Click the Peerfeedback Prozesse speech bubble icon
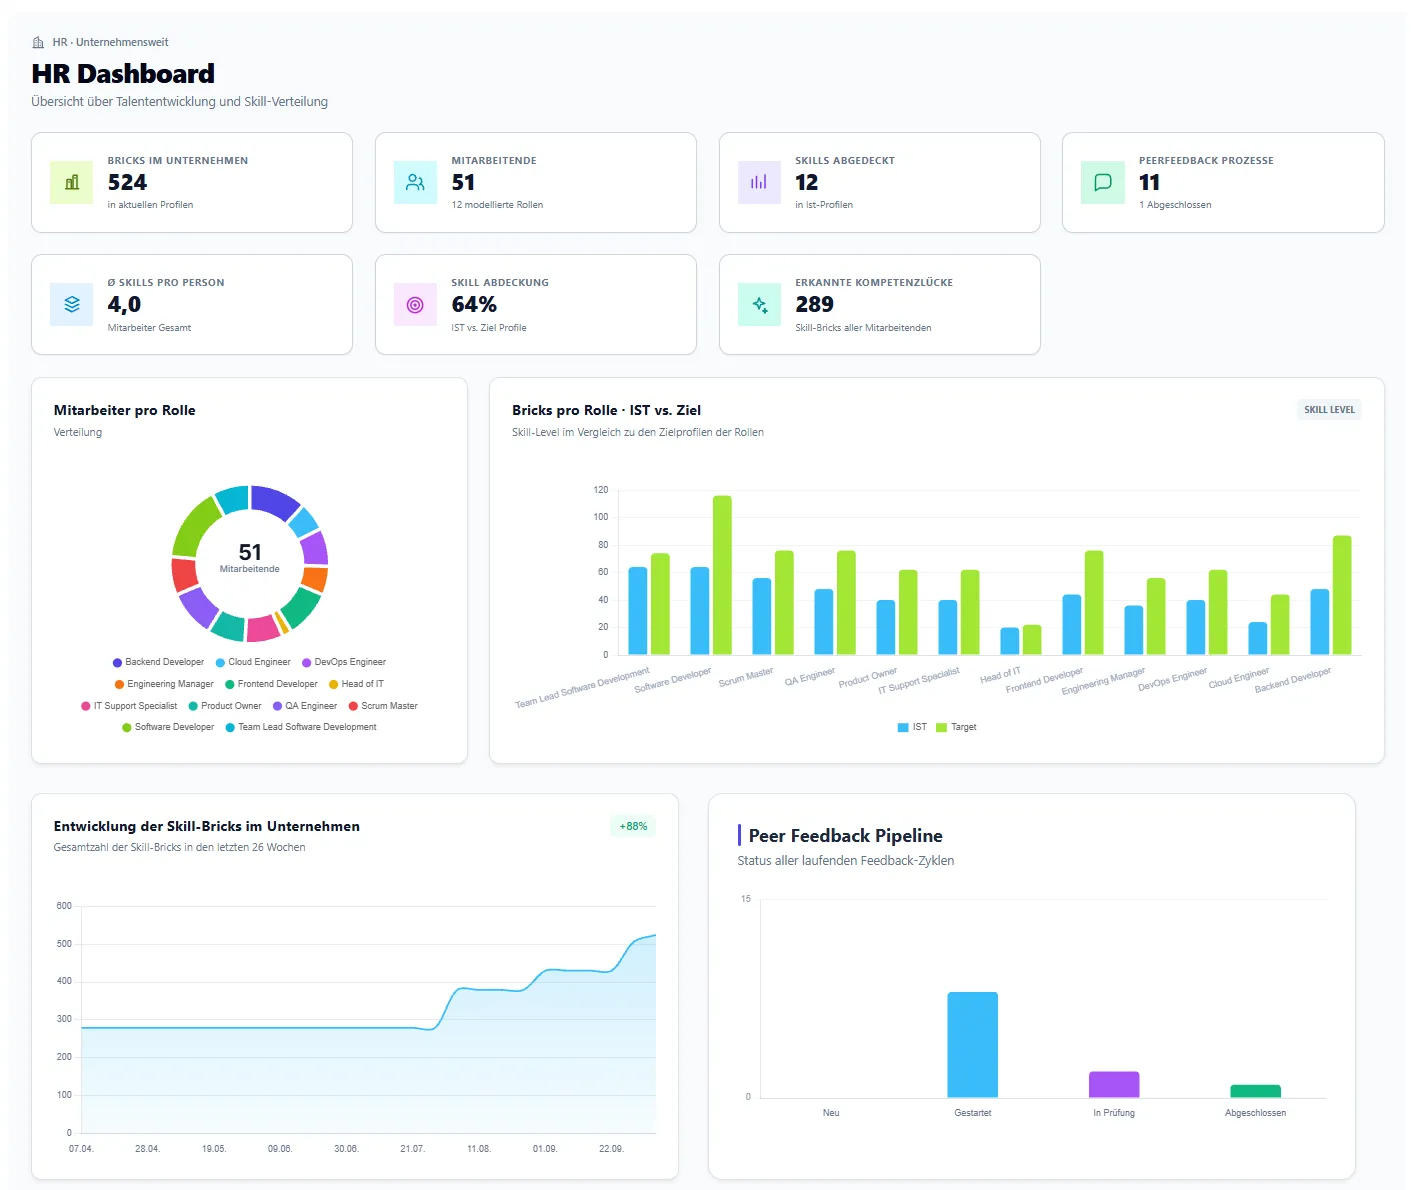Screen dimensions: 1411x1190 tap(1103, 182)
